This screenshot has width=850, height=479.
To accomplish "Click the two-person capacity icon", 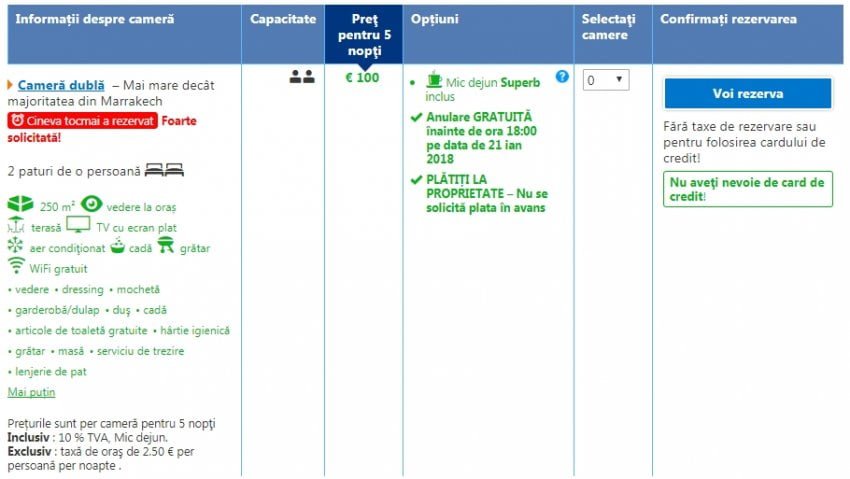I will coord(301,78).
